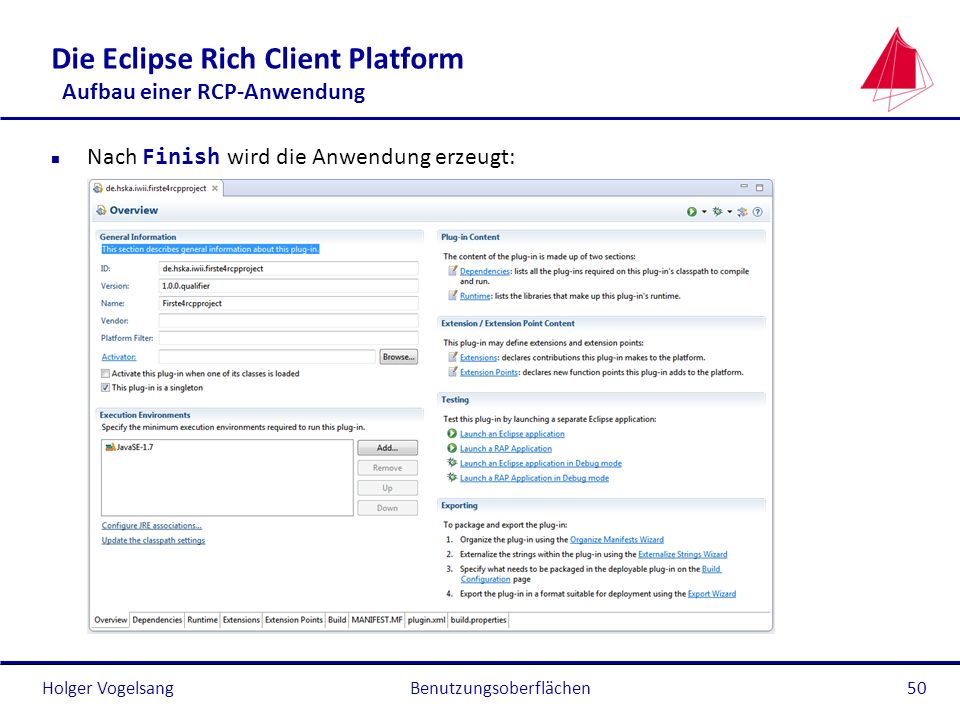Click the green icon beside Launch a RAP Application
The height and width of the screenshot is (720, 960).
[452, 448]
